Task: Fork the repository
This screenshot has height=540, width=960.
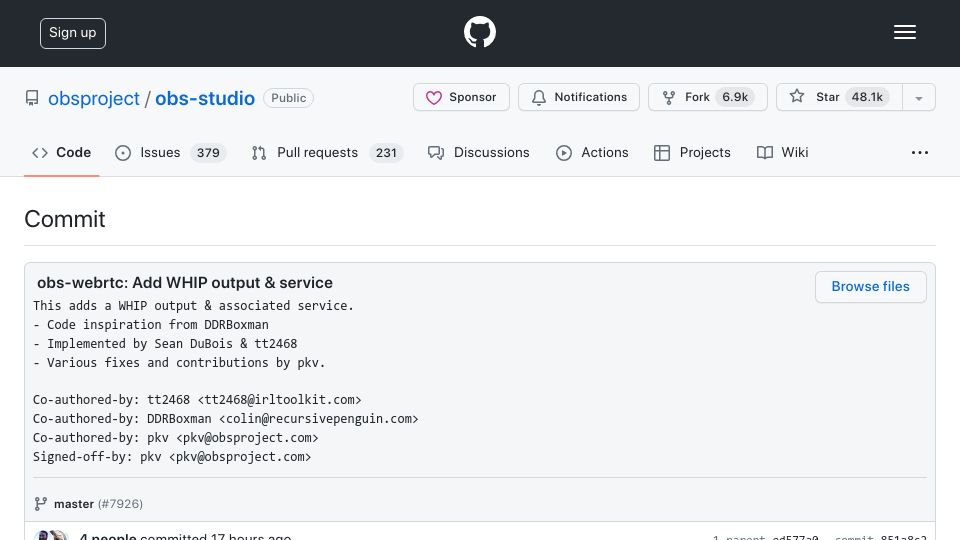Action: [708, 97]
